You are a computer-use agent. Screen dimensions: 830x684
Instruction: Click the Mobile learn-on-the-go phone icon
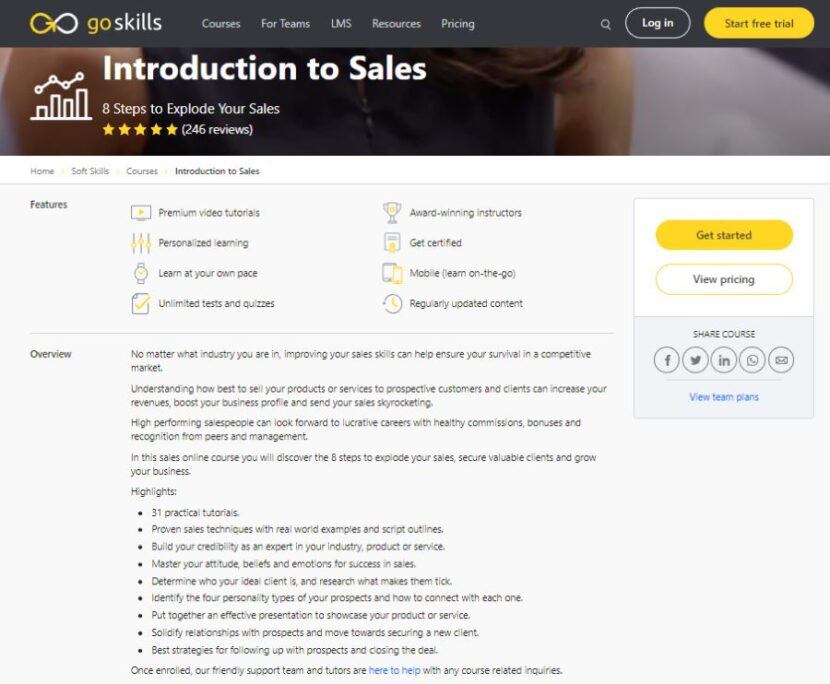coord(391,272)
